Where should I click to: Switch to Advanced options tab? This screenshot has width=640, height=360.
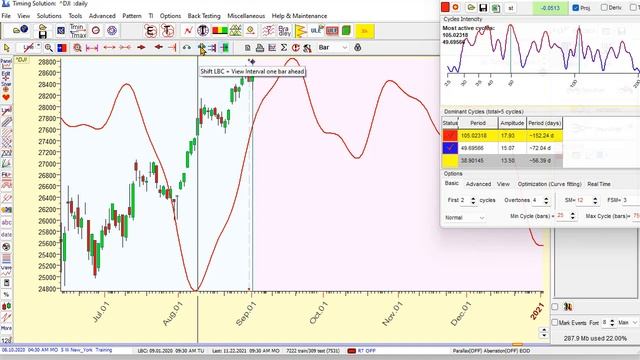click(478, 184)
